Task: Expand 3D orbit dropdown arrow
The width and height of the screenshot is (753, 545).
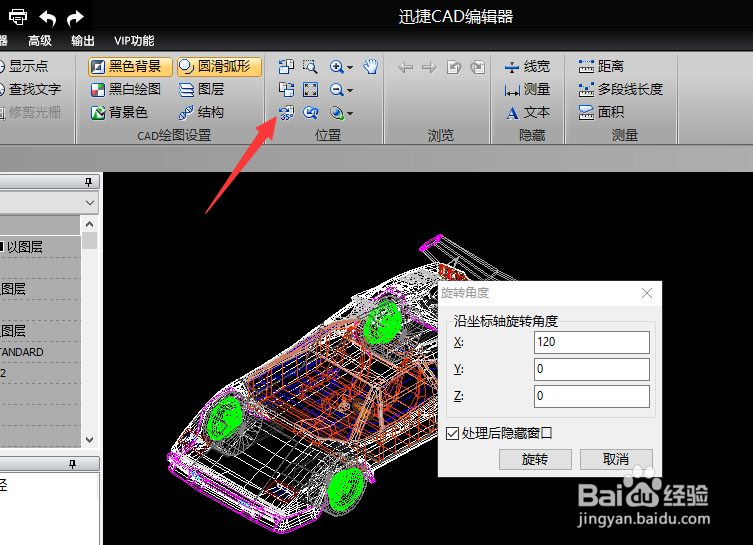Action: (350, 114)
